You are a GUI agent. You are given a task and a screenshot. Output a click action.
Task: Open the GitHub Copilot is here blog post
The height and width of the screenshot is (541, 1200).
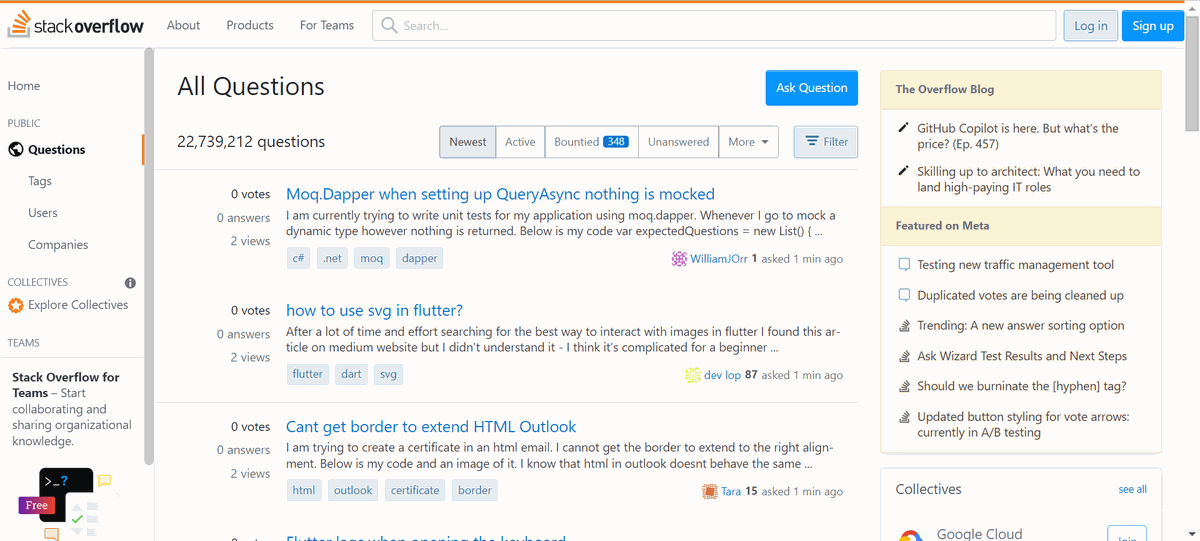coord(1018,136)
